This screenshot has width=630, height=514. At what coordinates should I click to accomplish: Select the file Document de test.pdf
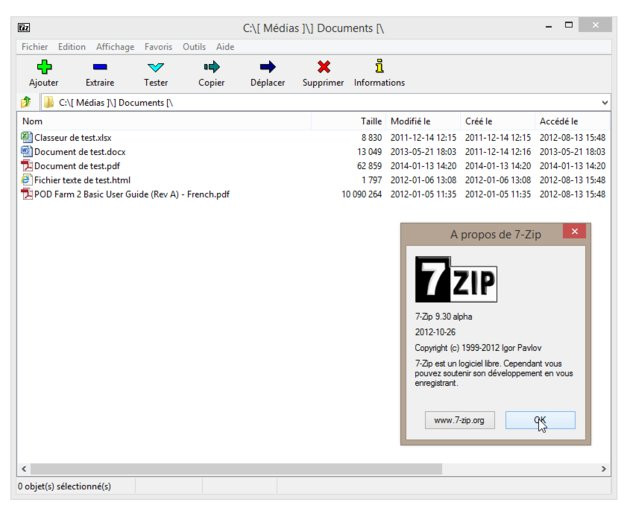click(x=77, y=166)
